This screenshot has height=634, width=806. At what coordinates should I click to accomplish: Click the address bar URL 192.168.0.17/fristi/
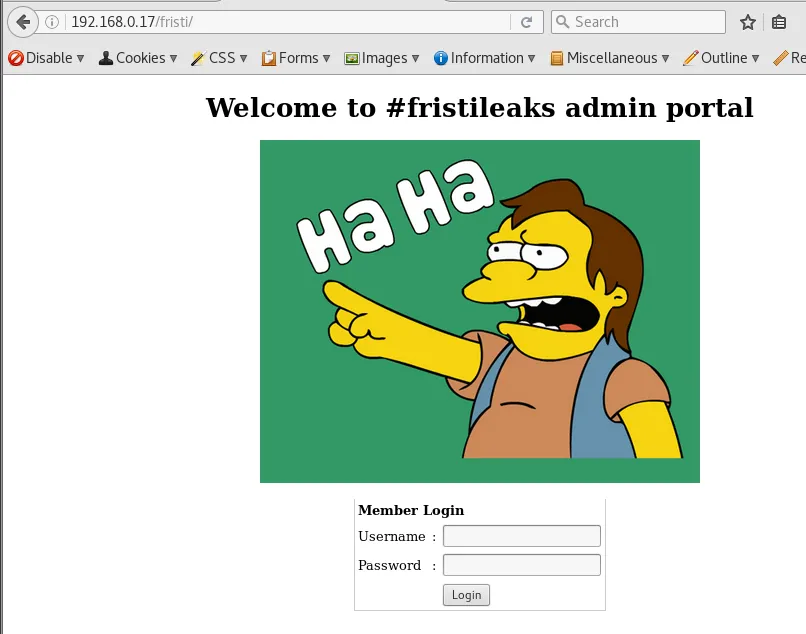[132, 22]
